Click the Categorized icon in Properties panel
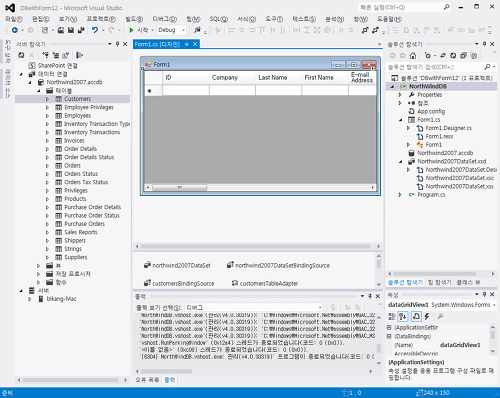500x398 pixels. point(392,316)
